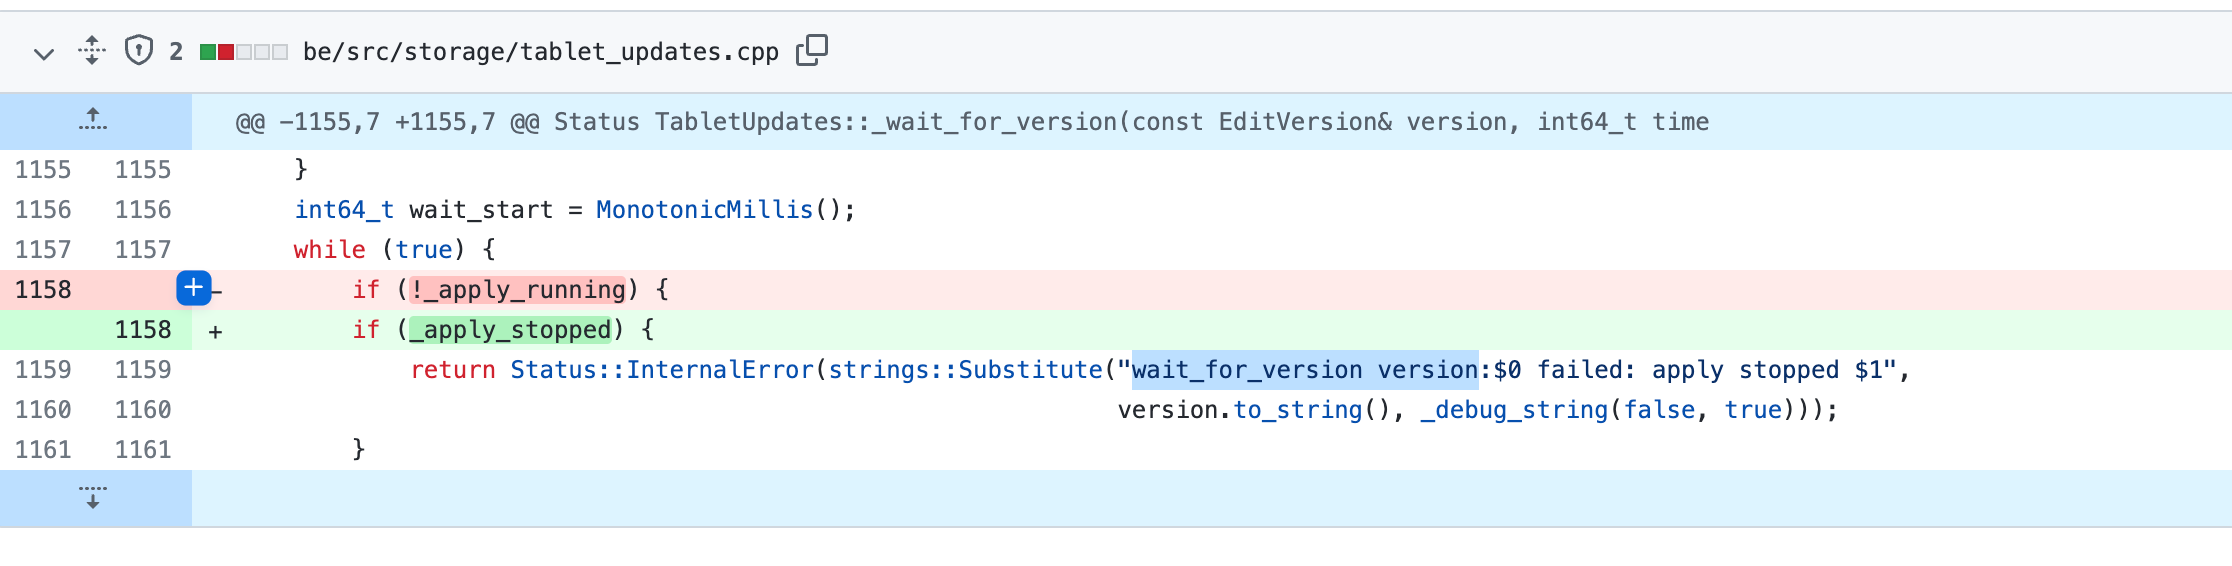Click the new line number 1161
This screenshot has width=2232, height=566.
coord(143,450)
